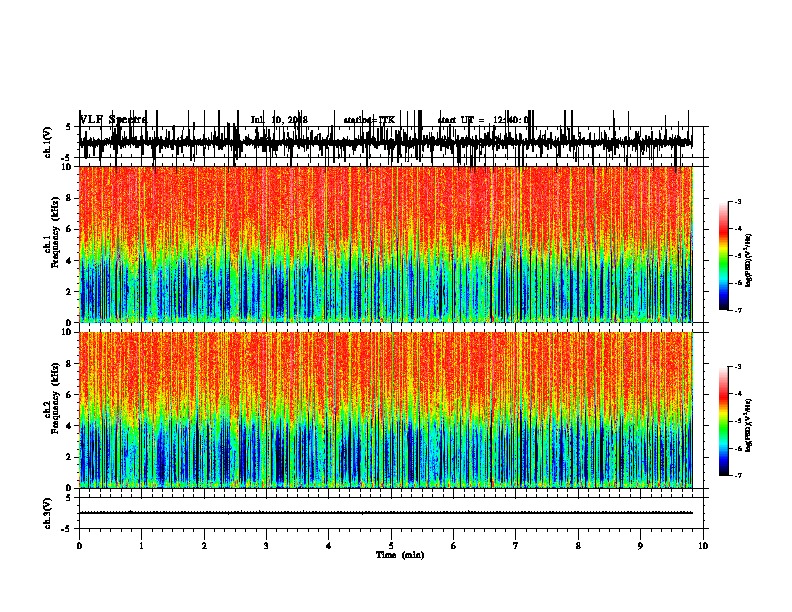This screenshot has width=792, height=612.
Task: Click the '10' tick on the time axis
Action: [x=703, y=546]
